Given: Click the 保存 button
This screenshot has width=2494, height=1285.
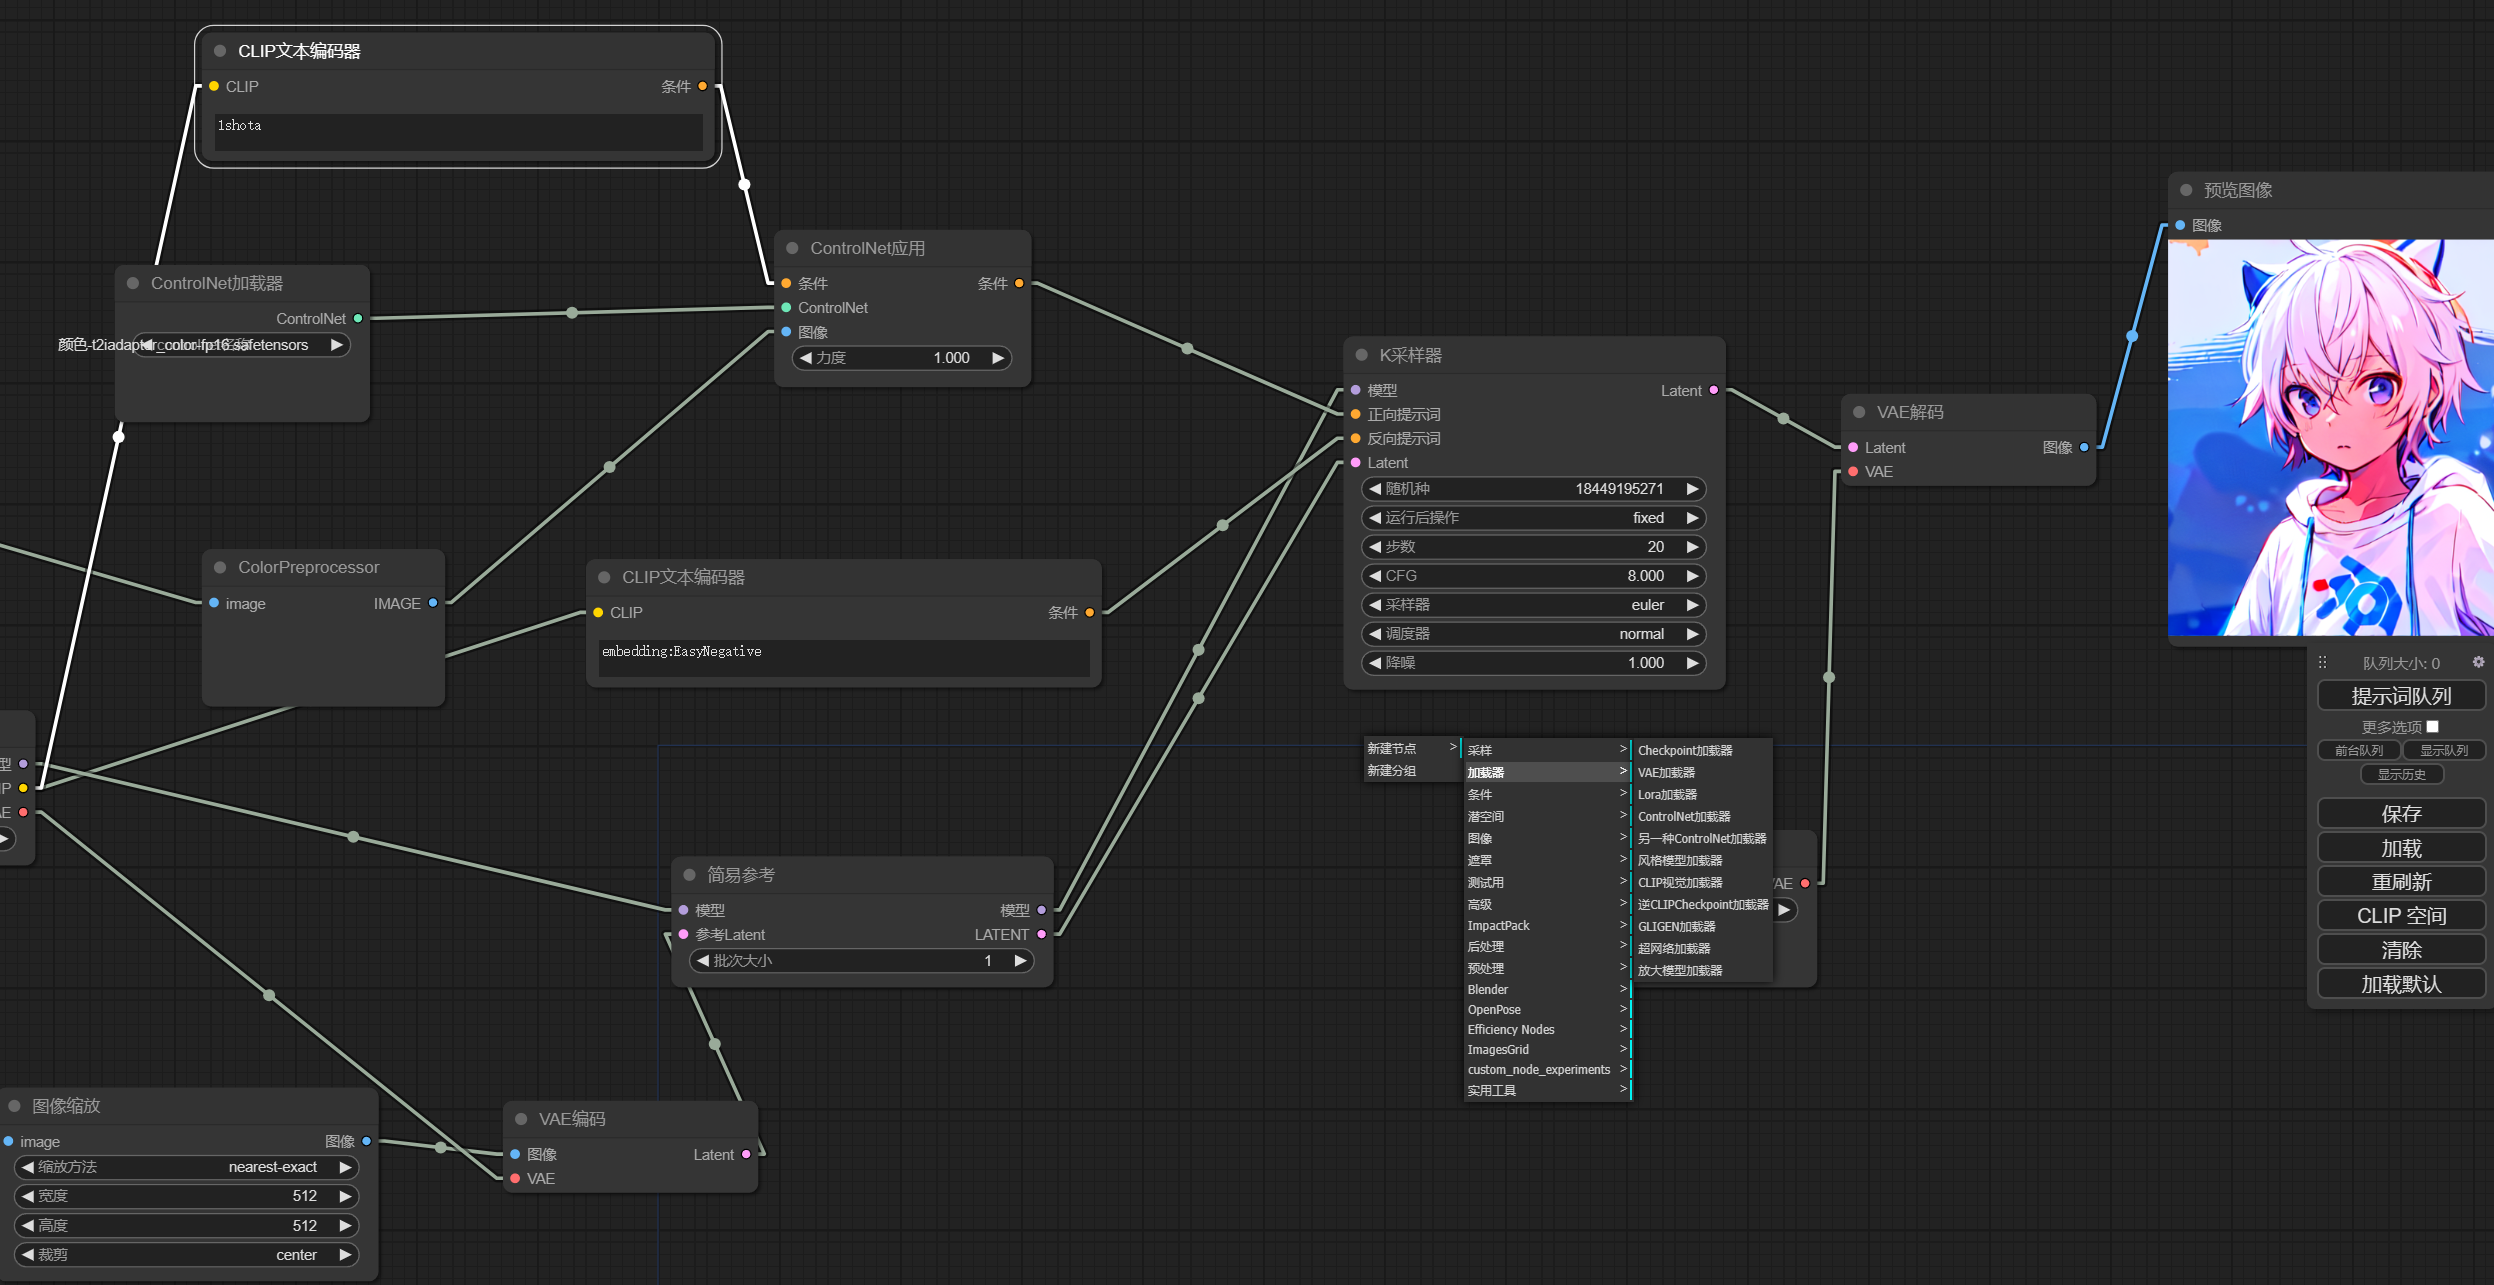Looking at the screenshot, I should pyautogui.click(x=2399, y=813).
